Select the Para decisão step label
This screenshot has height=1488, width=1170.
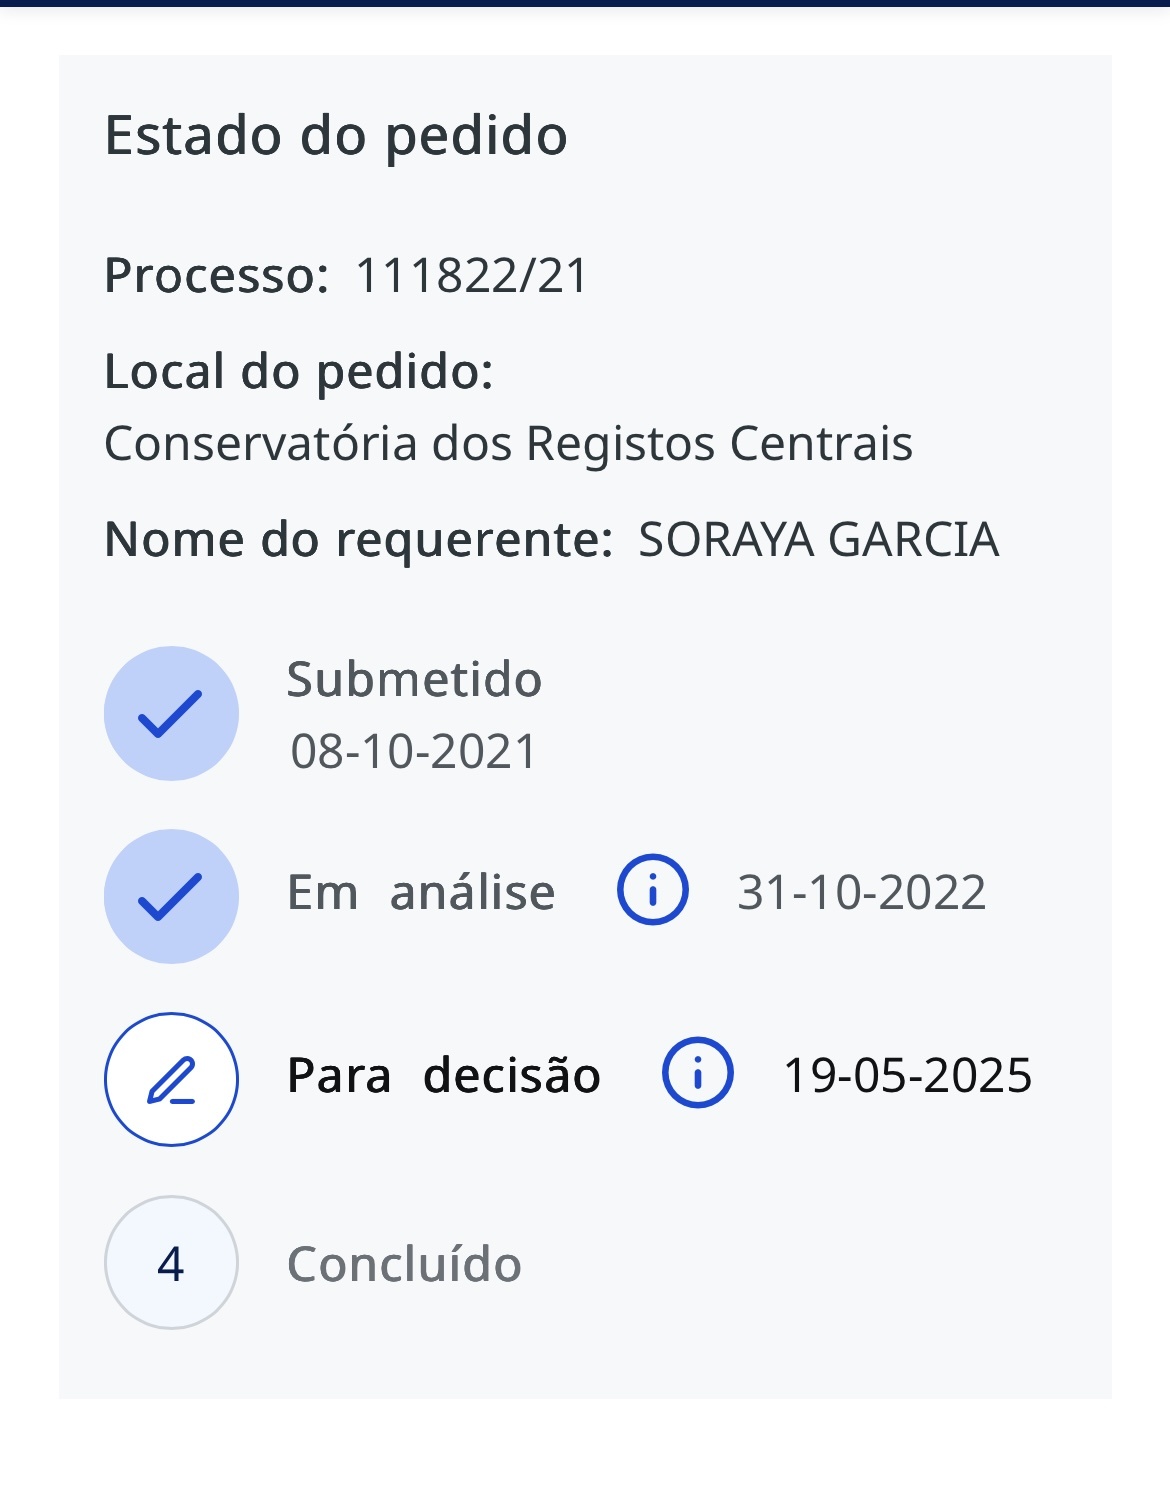[444, 1076]
